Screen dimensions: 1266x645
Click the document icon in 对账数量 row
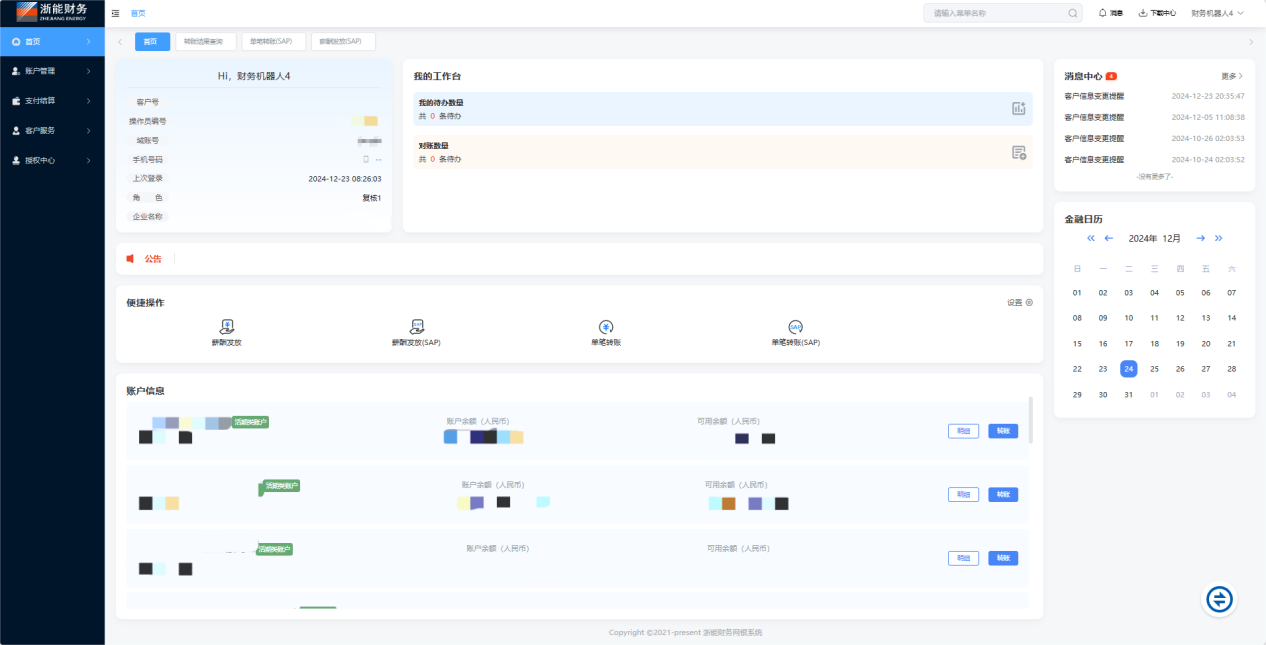pos(1018,152)
